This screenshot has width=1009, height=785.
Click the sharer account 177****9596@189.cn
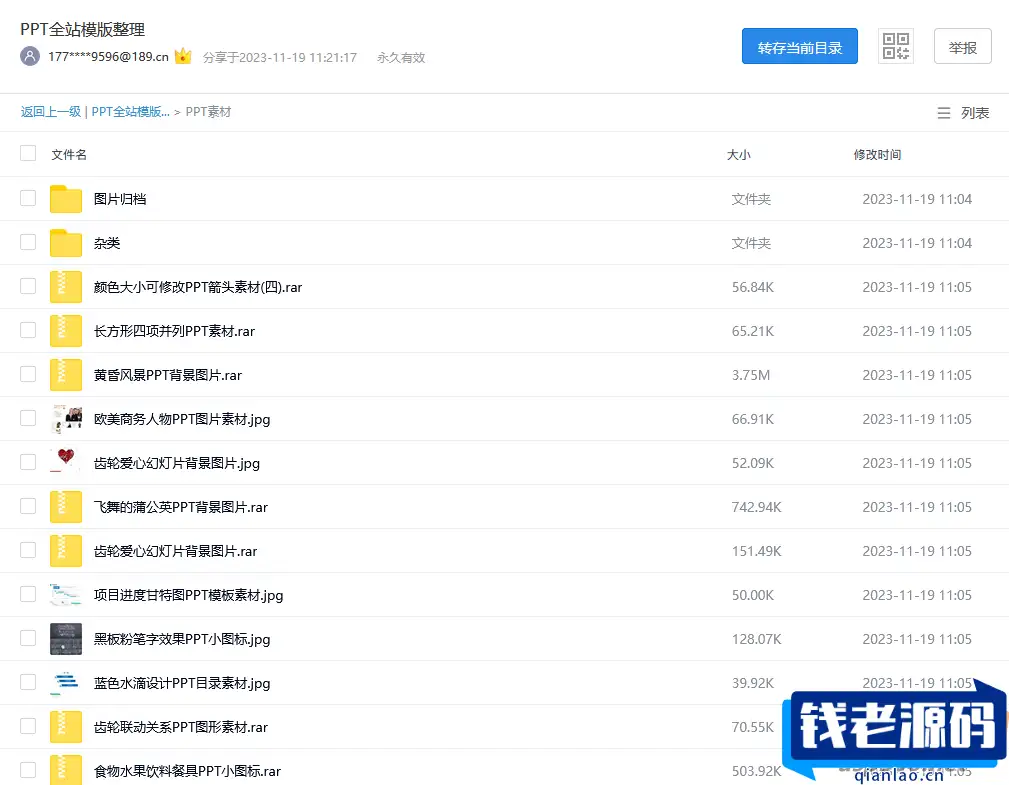click(108, 57)
